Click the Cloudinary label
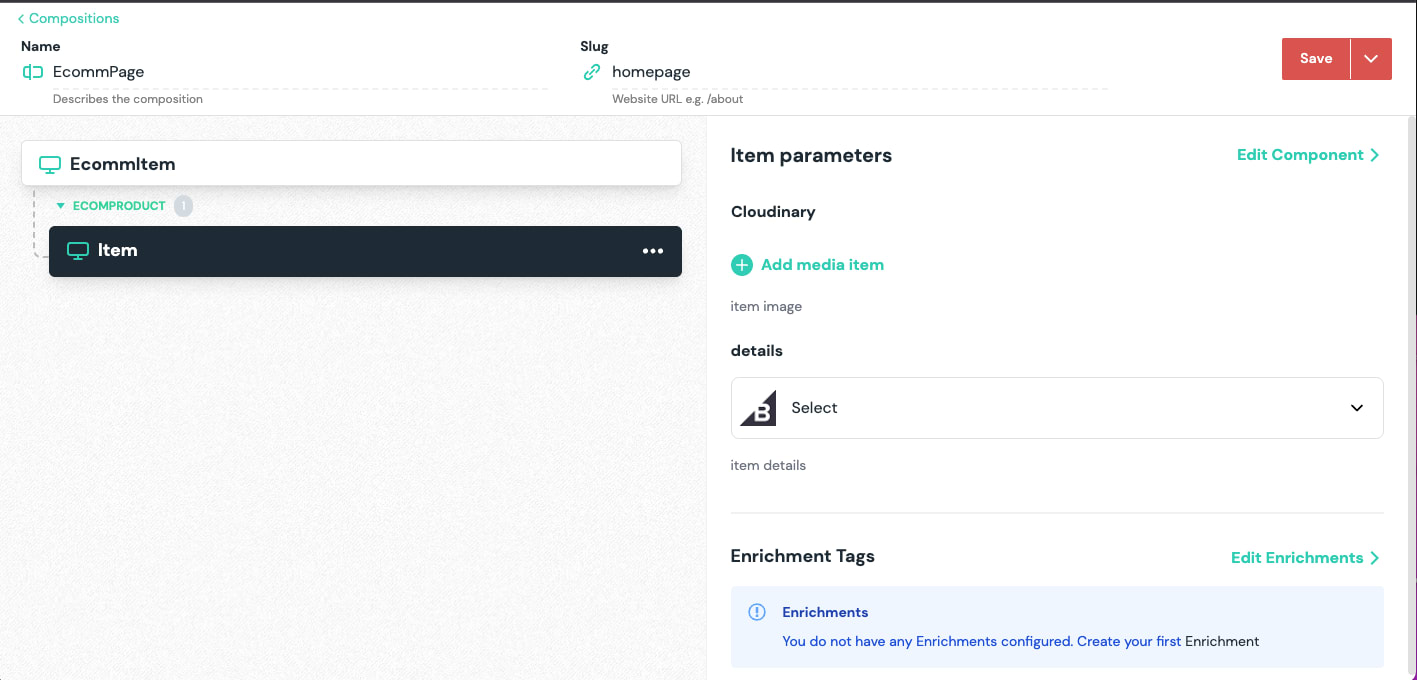This screenshot has width=1417, height=680. tap(773, 212)
